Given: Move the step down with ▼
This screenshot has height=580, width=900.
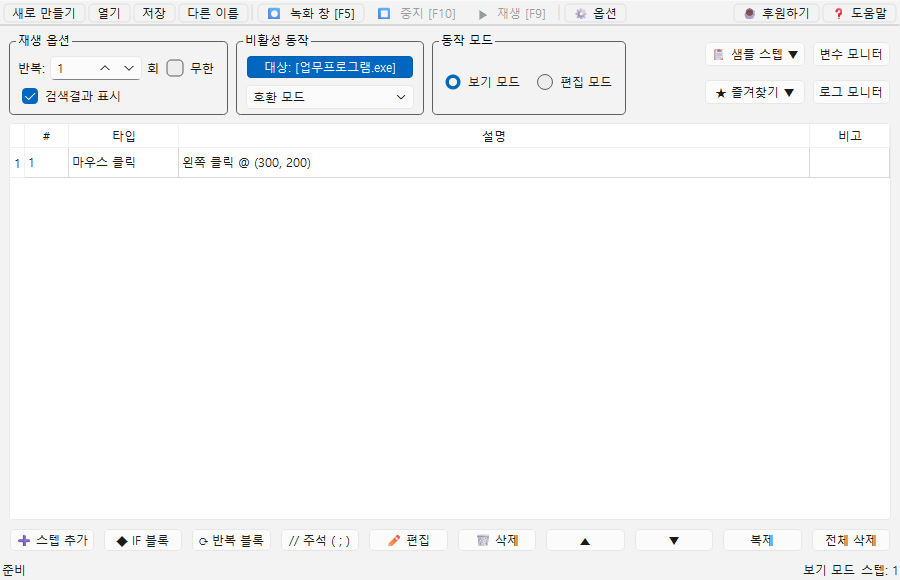Looking at the screenshot, I should pos(674,540).
